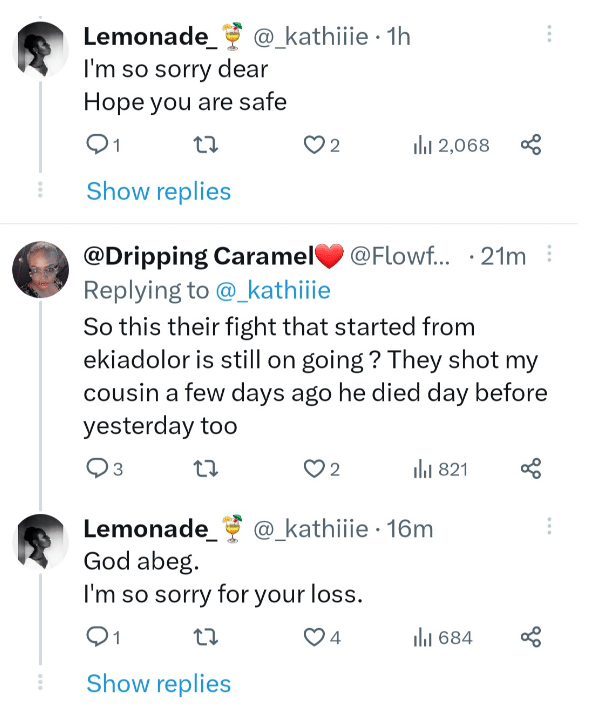This screenshot has width=602, height=708.
Task: Retweet the Dripping Caramel tweet about ekiadolor
Action: point(203,468)
